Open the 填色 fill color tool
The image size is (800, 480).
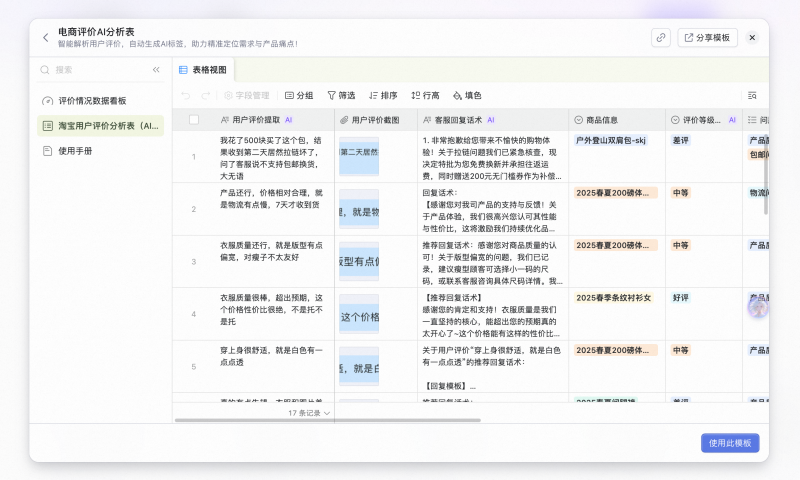tap(467, 96)
